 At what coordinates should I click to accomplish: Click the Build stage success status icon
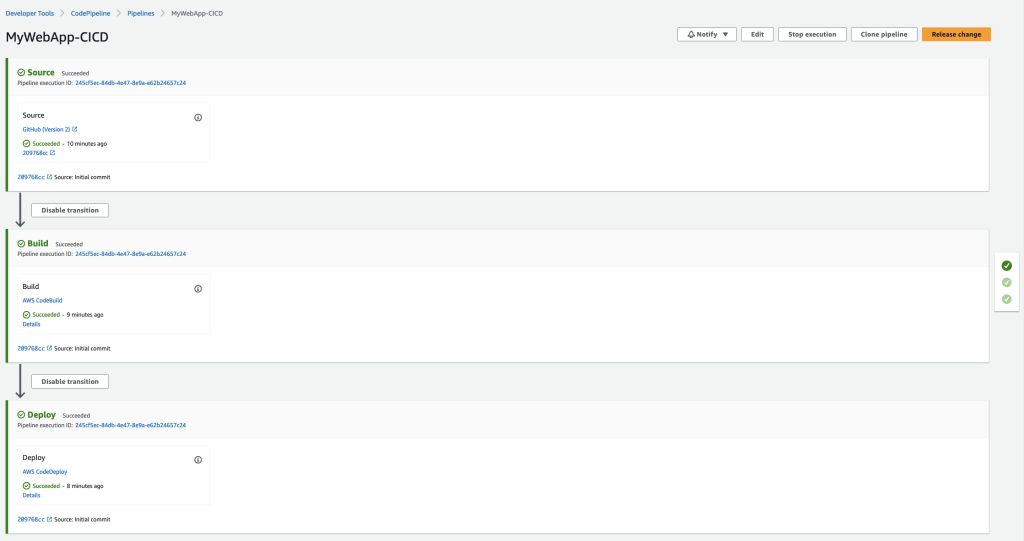coord(21,244)
